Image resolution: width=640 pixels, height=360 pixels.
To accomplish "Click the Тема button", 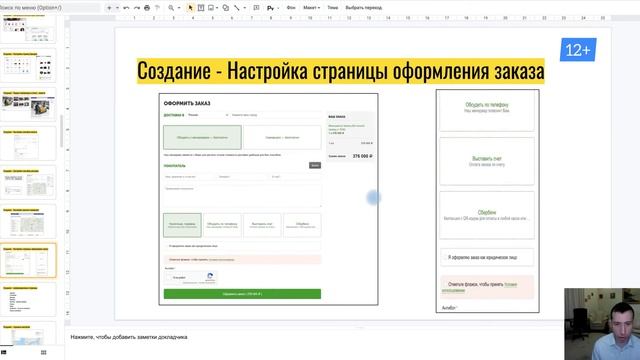I will [x=333, y=8].
